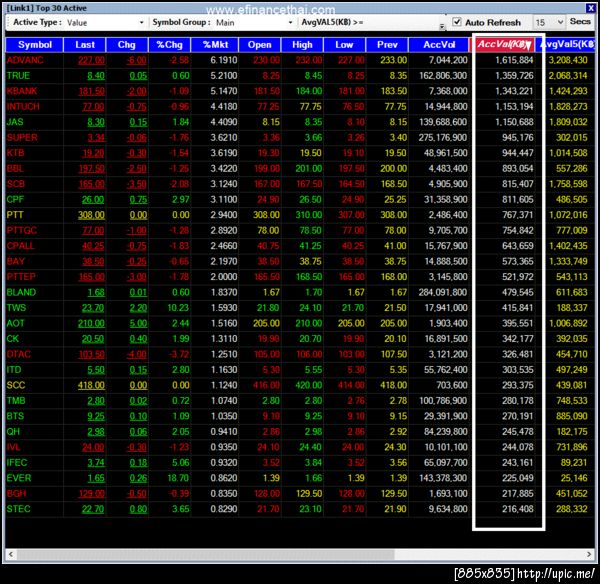The width and height of the screenshot is (600, 584).
Task: Select the AOT symbol
Action: click(15, 323)
